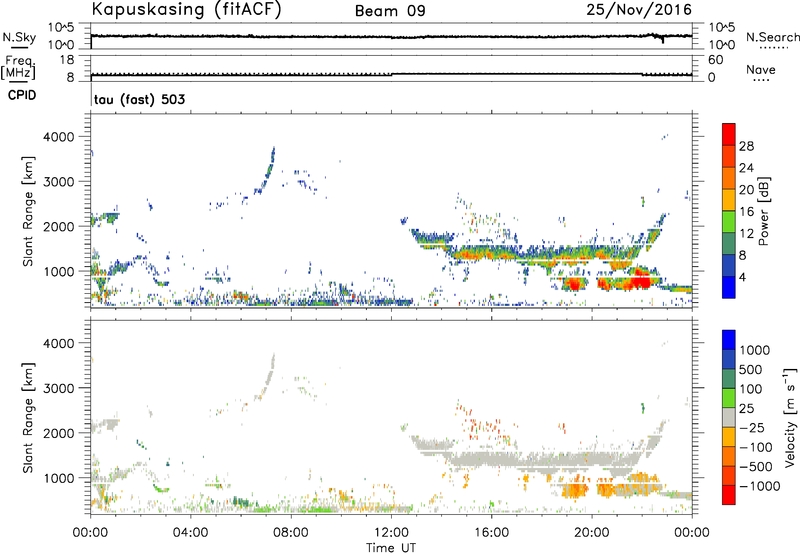800x554 pixels.
Task: Click the '18' frequency axis tick
Action: (67, 60)
